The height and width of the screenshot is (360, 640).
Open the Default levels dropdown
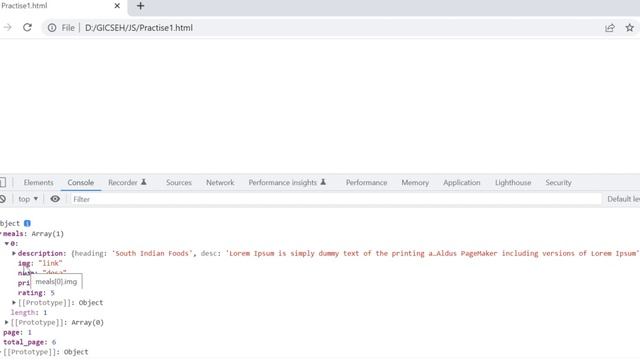click(623, 199)
